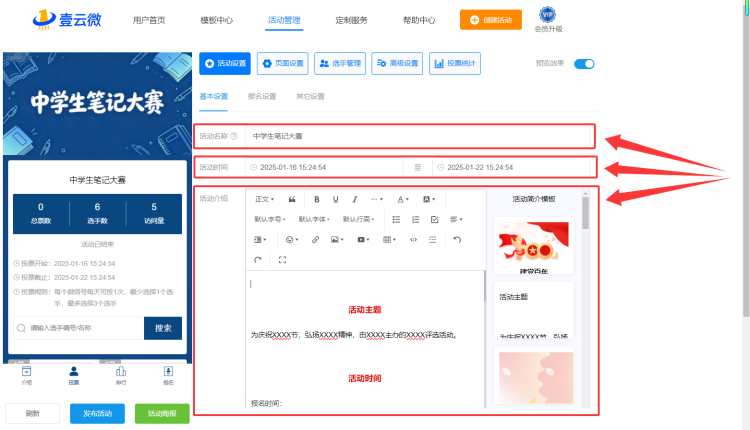Click the start time field 2025-01-16 15:24:54
The height and width of the screenshot is (430, 750).
click(324, 167)
